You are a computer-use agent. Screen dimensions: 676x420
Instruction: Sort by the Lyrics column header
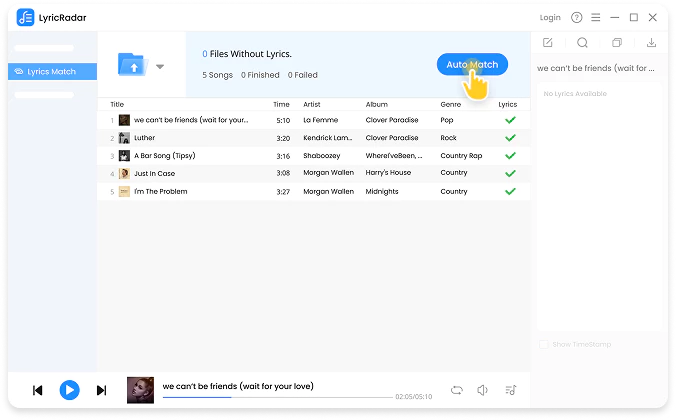(507, 104)
